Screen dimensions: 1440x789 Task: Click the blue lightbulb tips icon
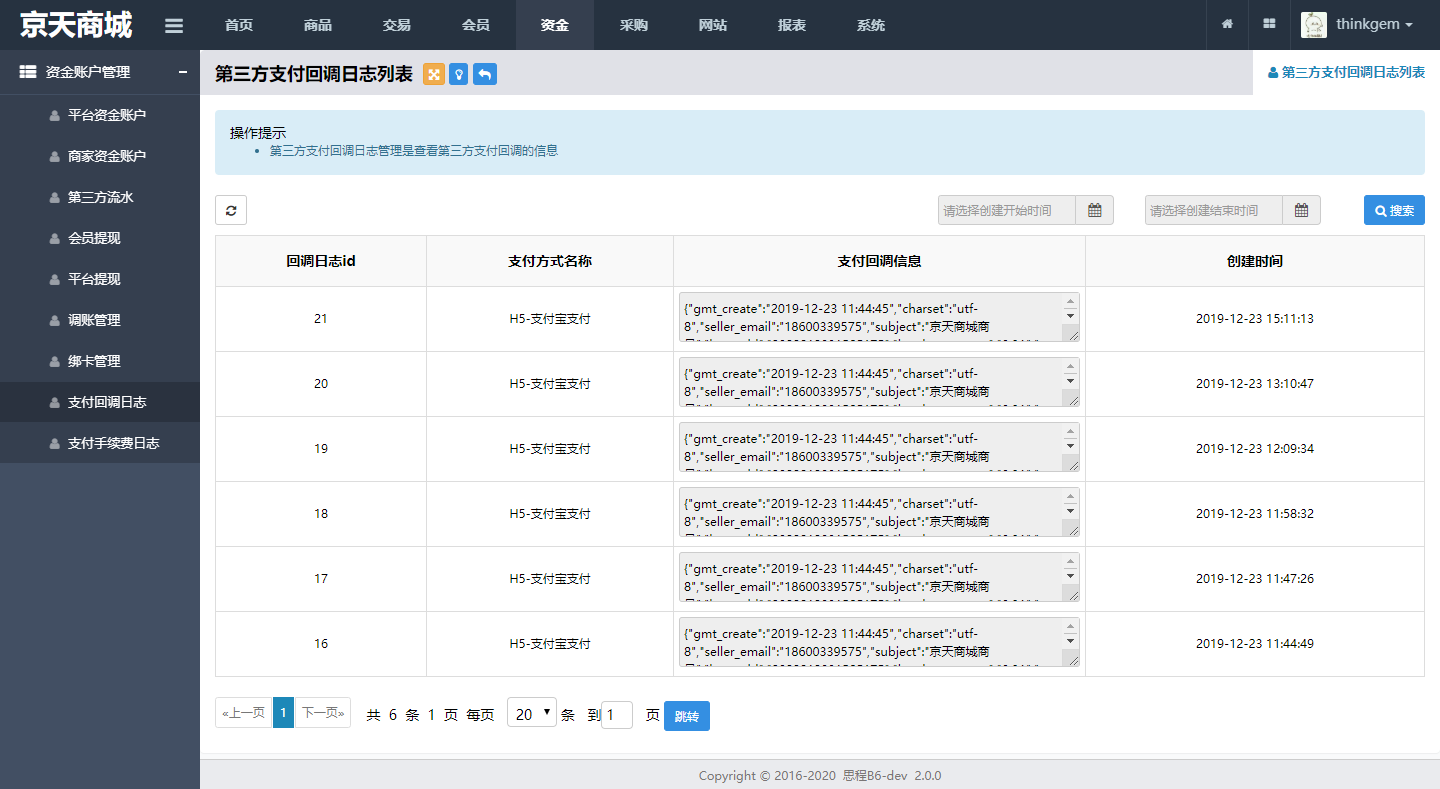(458, 74)
